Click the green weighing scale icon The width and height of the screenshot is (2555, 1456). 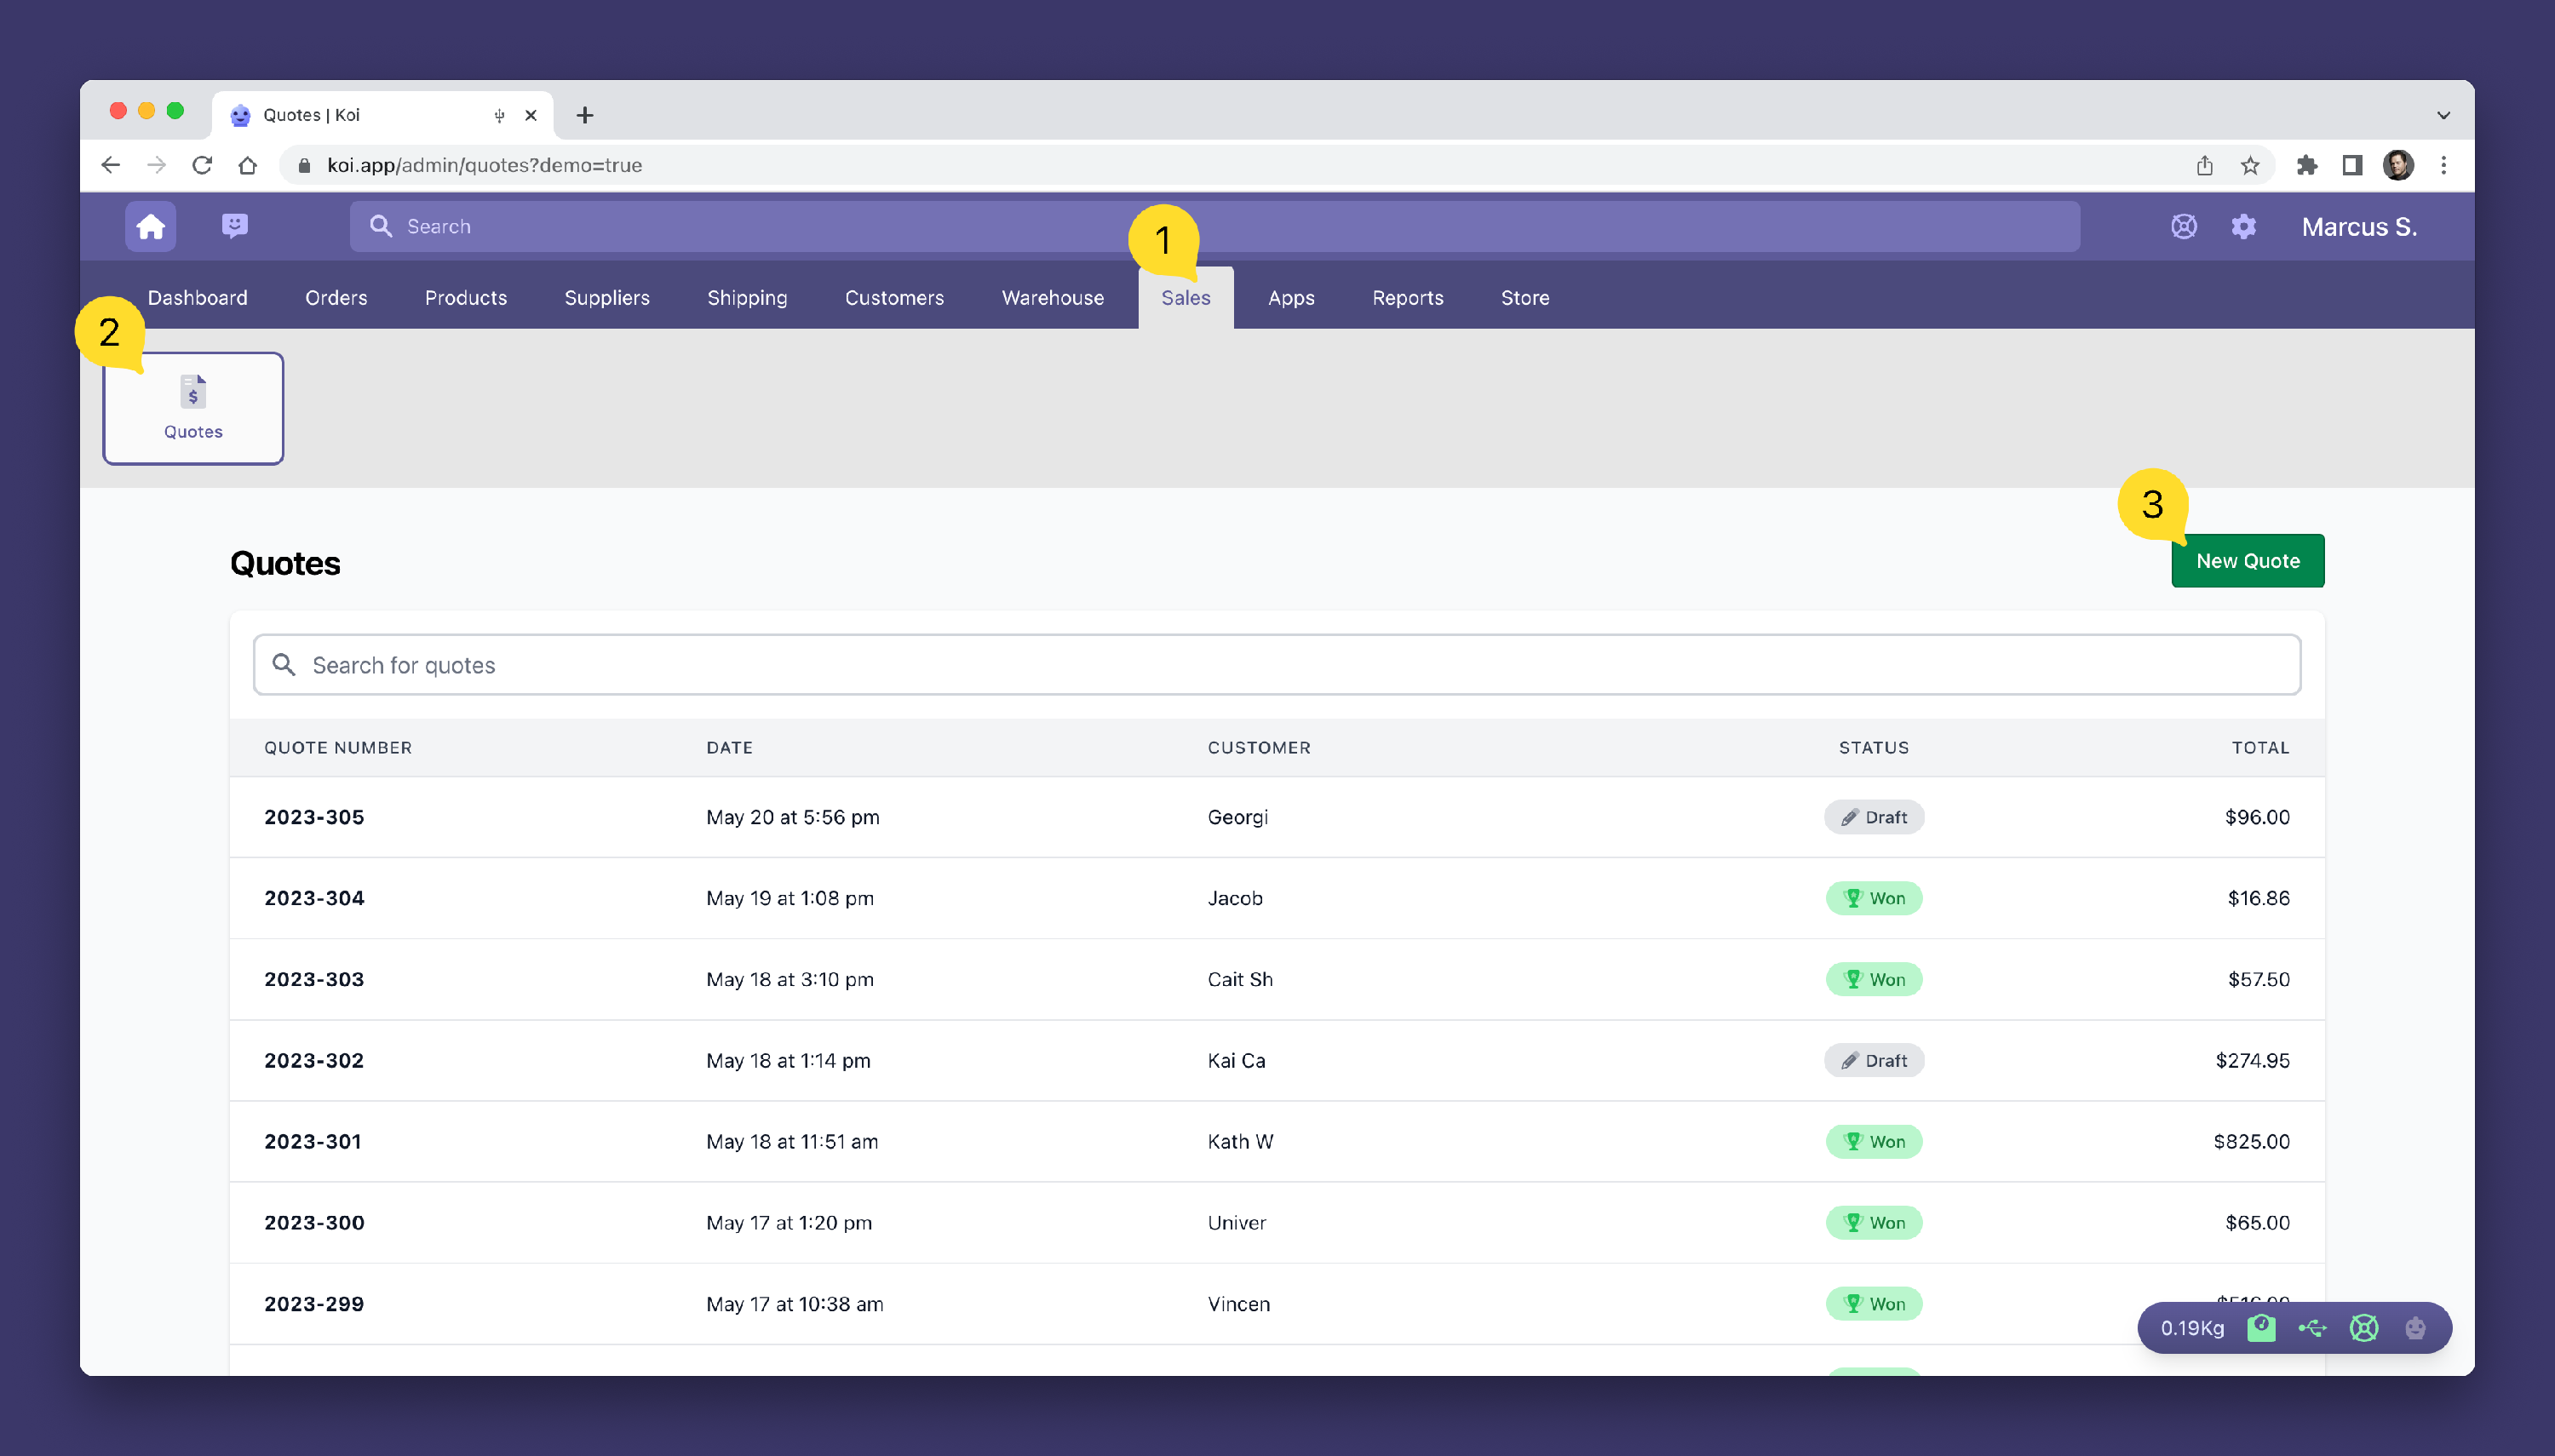click(2261, 1328)
